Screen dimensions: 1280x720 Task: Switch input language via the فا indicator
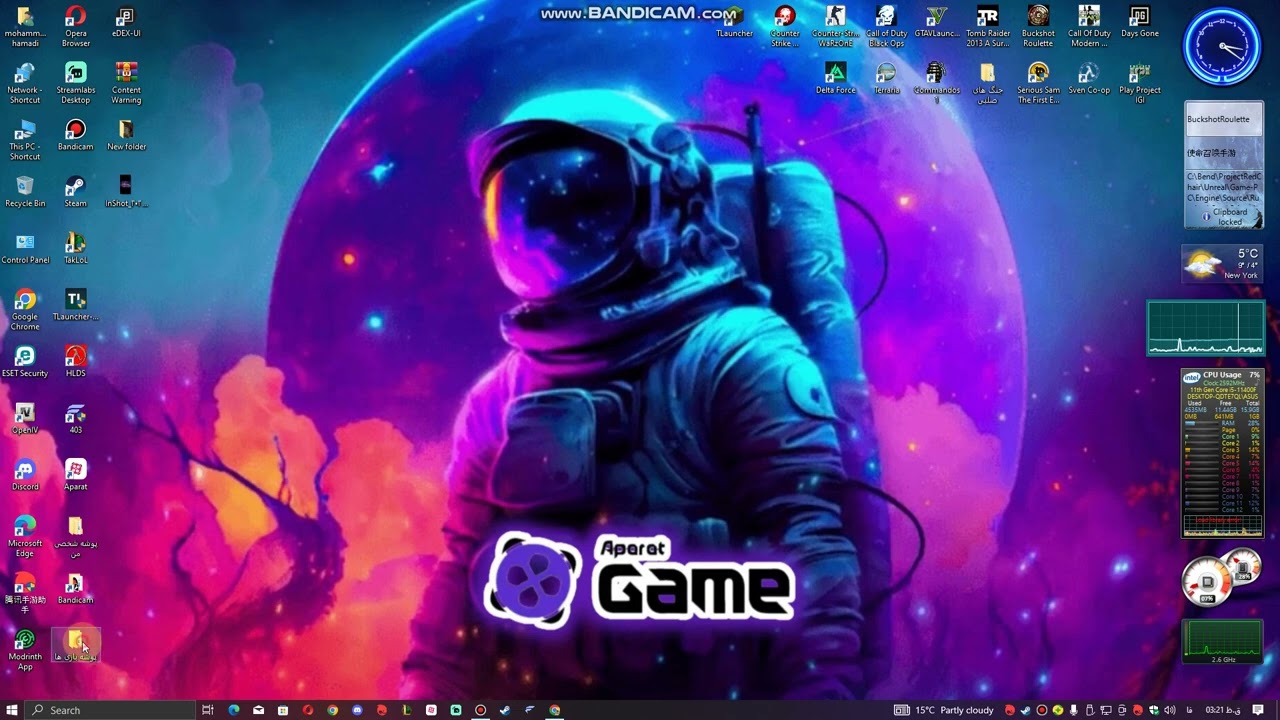[1189, 710]
